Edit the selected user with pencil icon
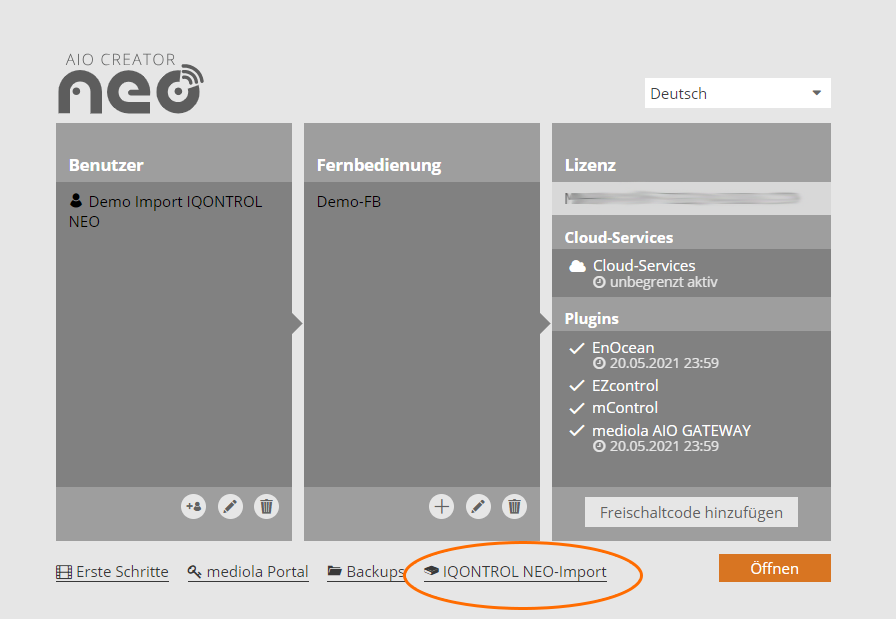 coord(231,507)
